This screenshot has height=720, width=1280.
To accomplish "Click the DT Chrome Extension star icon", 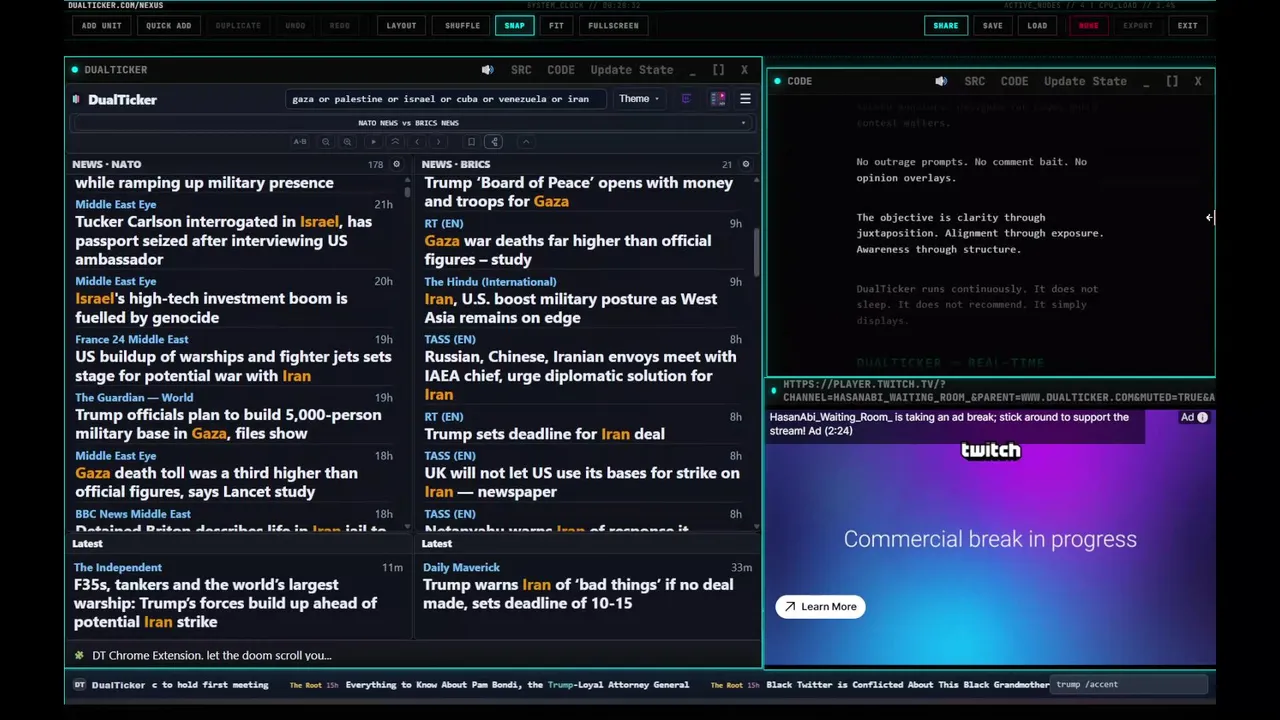I will [79, 655].
